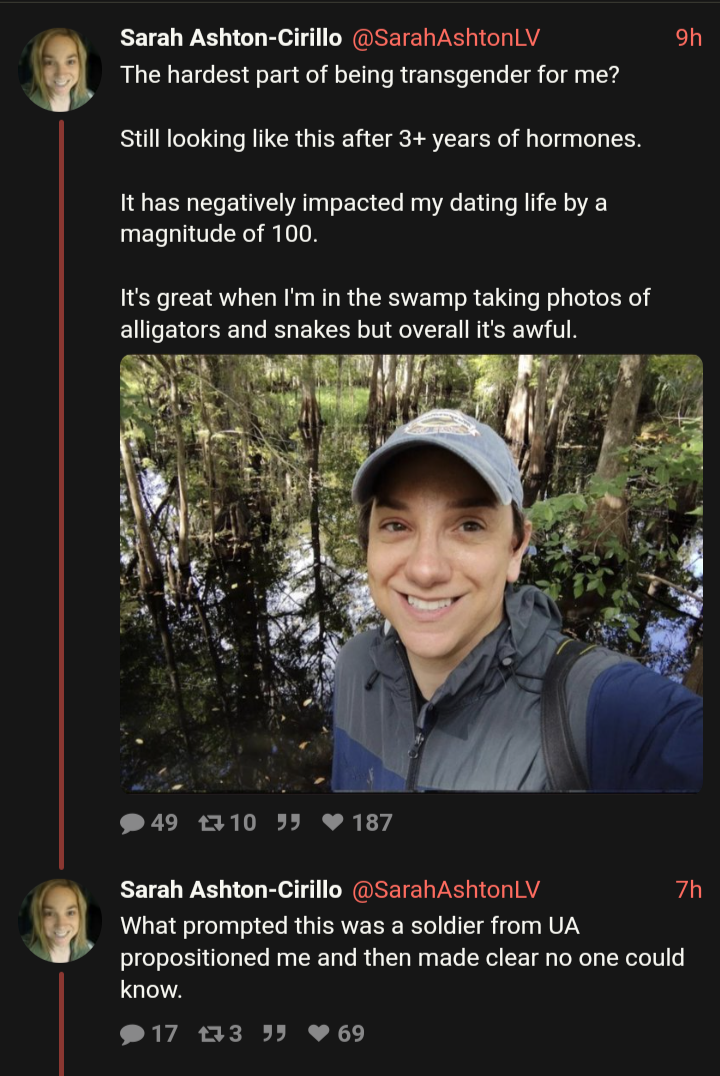This screenshot has width=720, height=1076.
Task: Click the red thread line joining the tweets
Action: pos(61,500)
